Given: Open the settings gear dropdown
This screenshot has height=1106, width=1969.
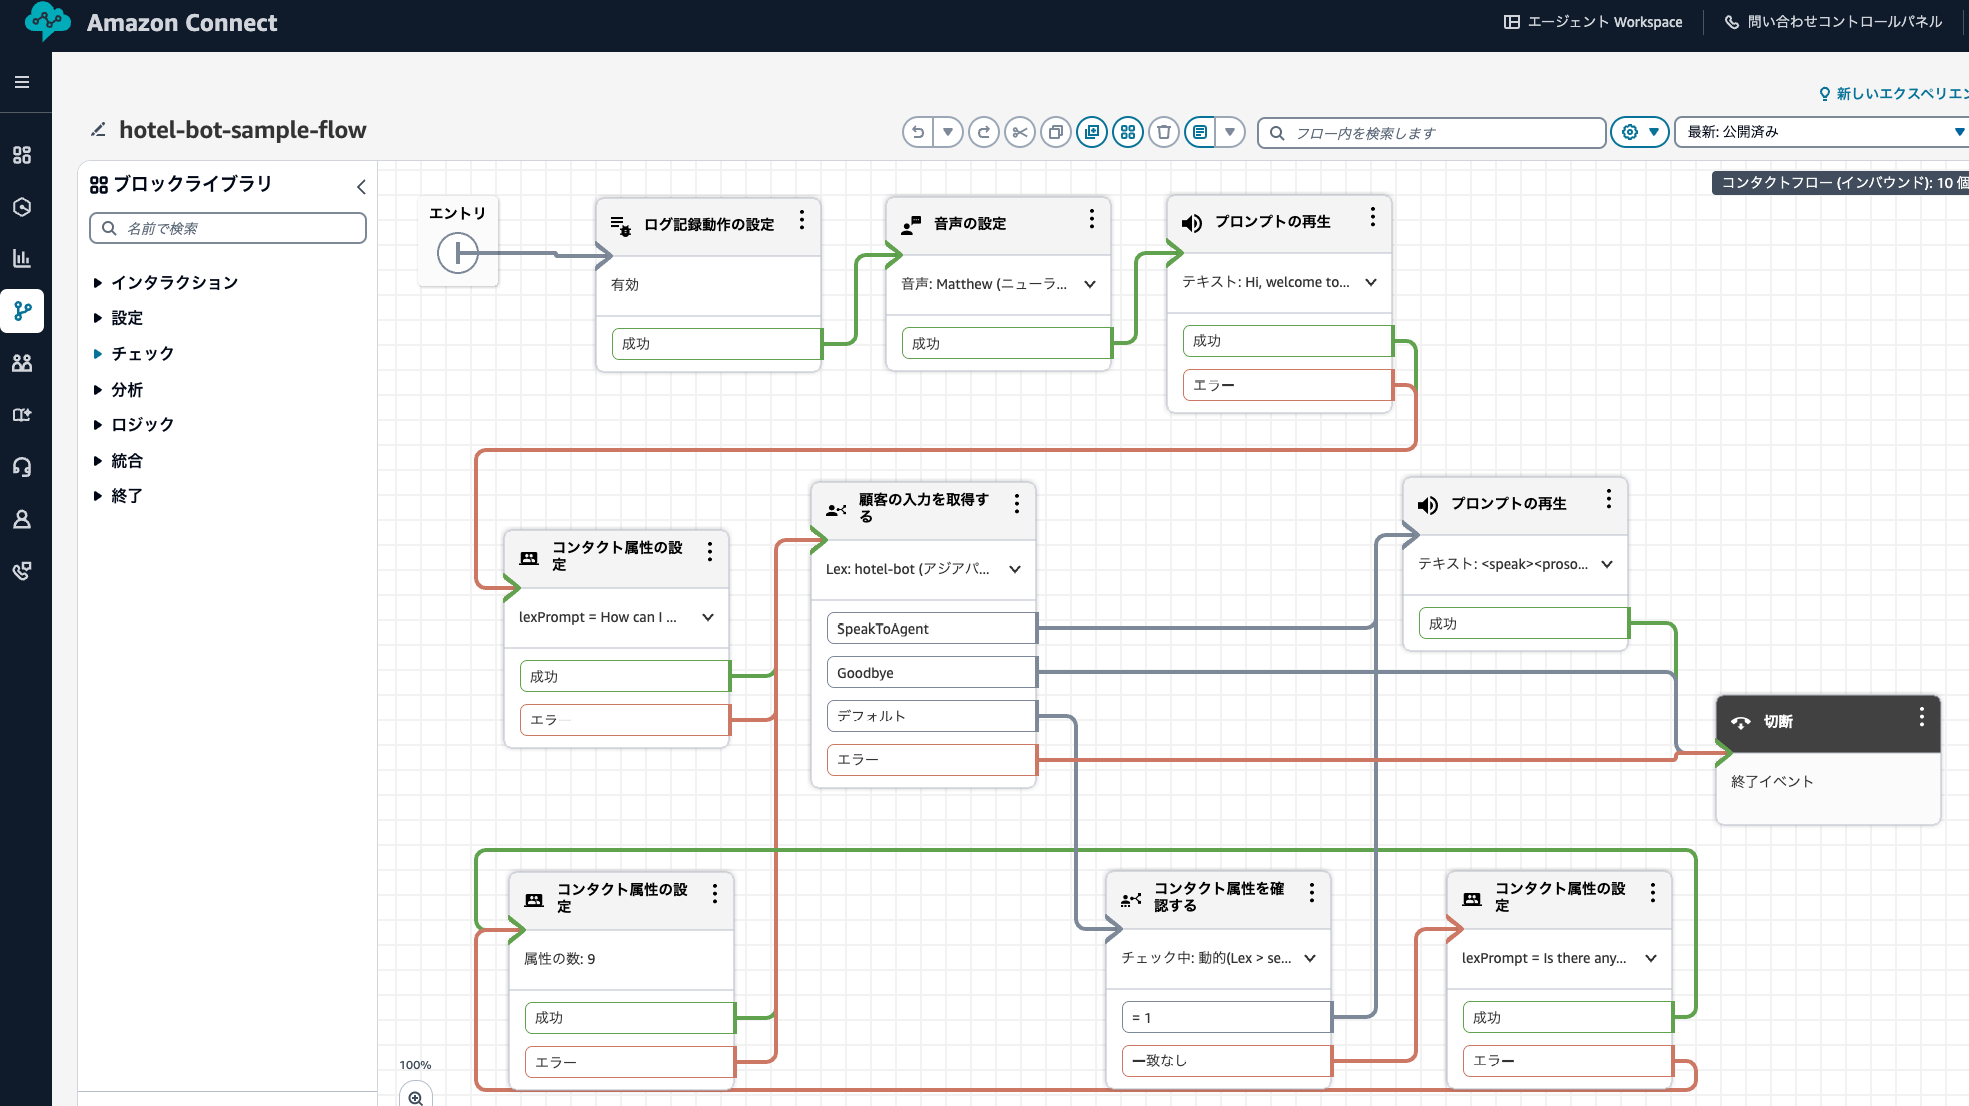Looking at the screenshot, I should (1639, 132).
